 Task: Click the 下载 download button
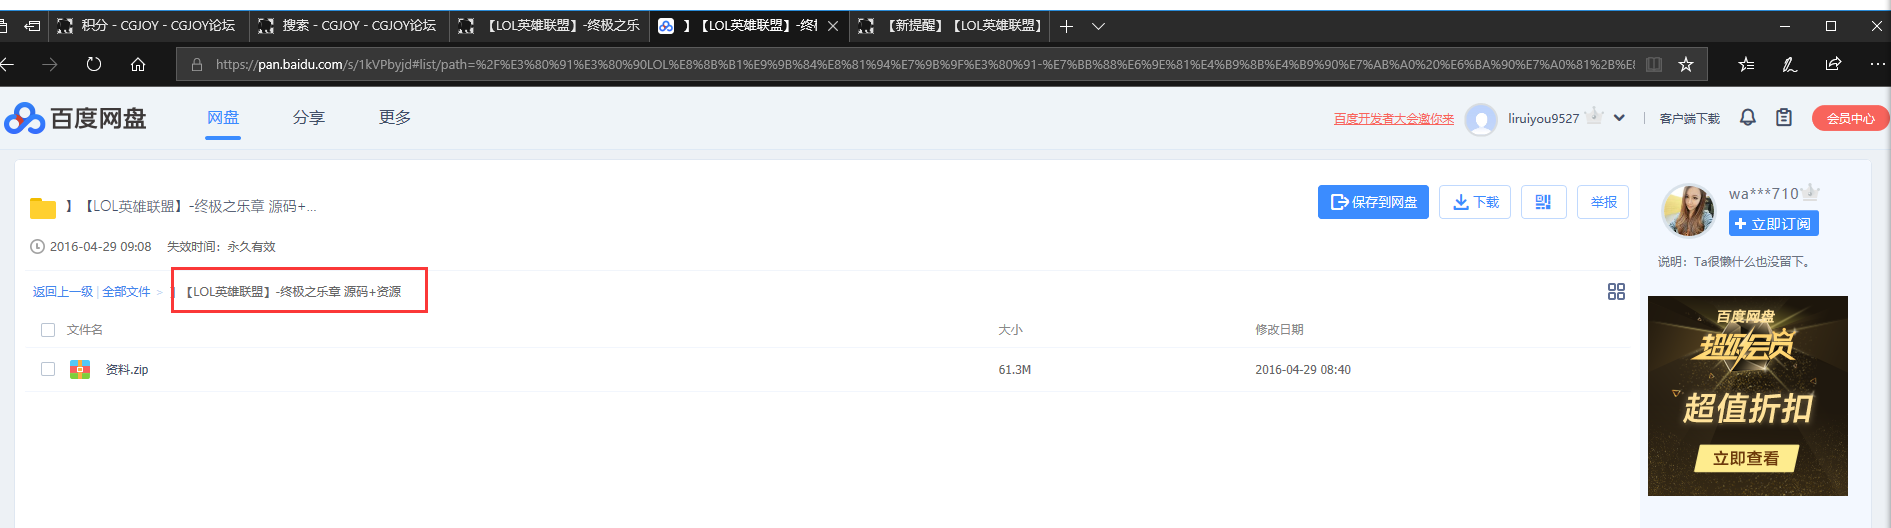[x=1475, y=202]
